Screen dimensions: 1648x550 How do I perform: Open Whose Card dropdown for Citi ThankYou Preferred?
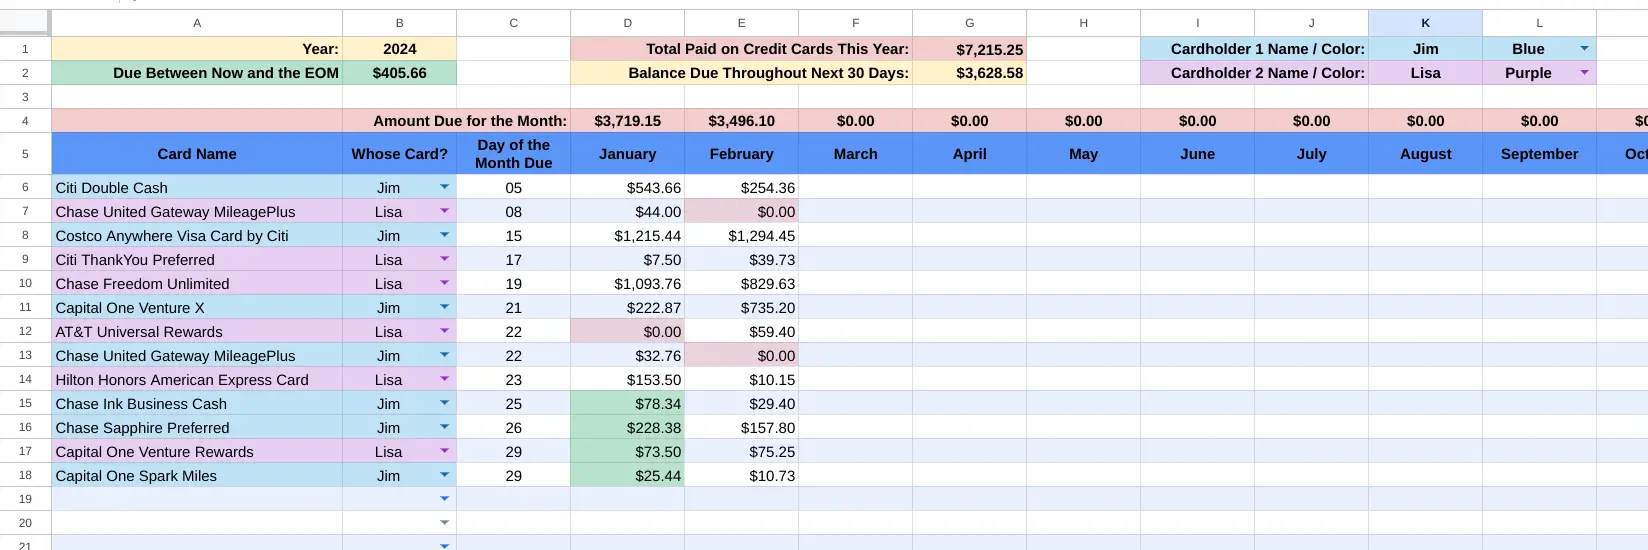pos(444,259)
